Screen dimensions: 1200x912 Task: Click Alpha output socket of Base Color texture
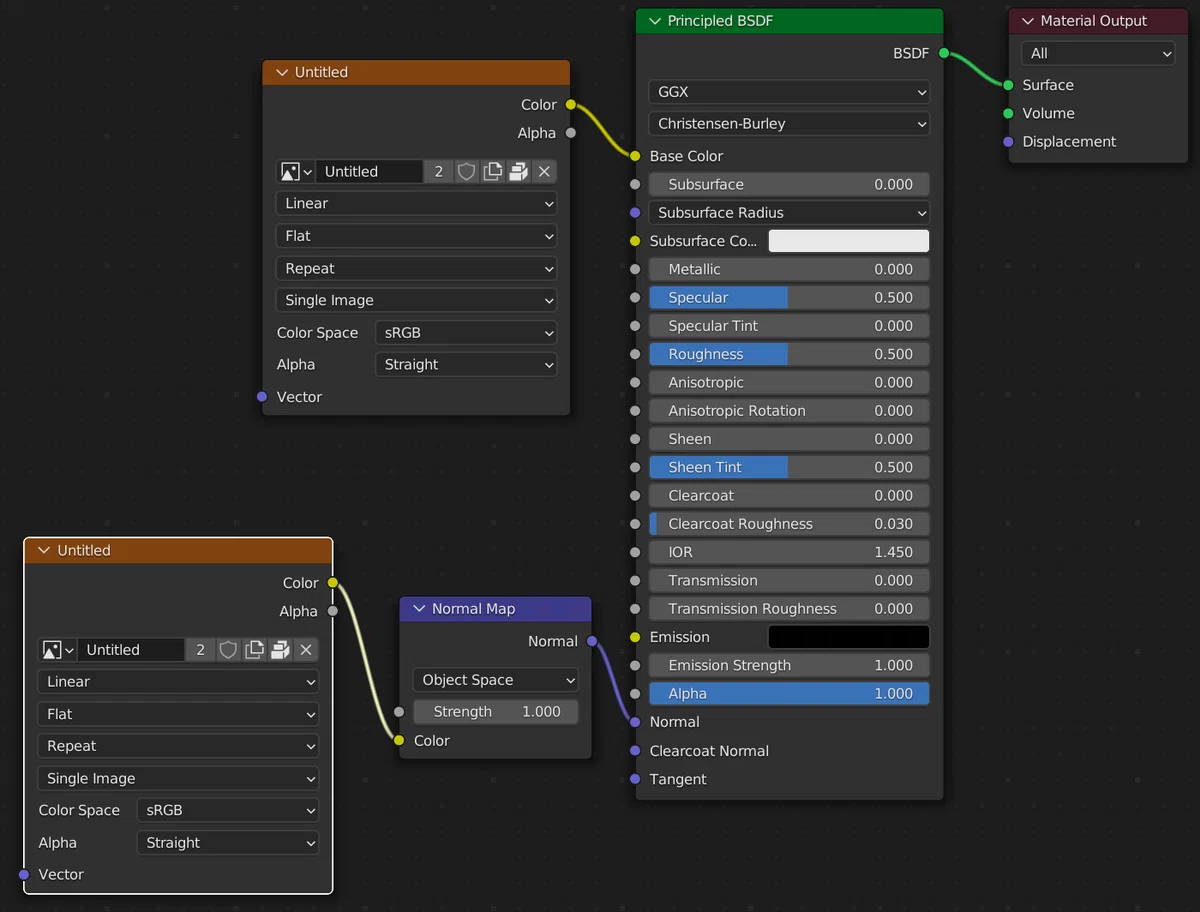[571, 133]
